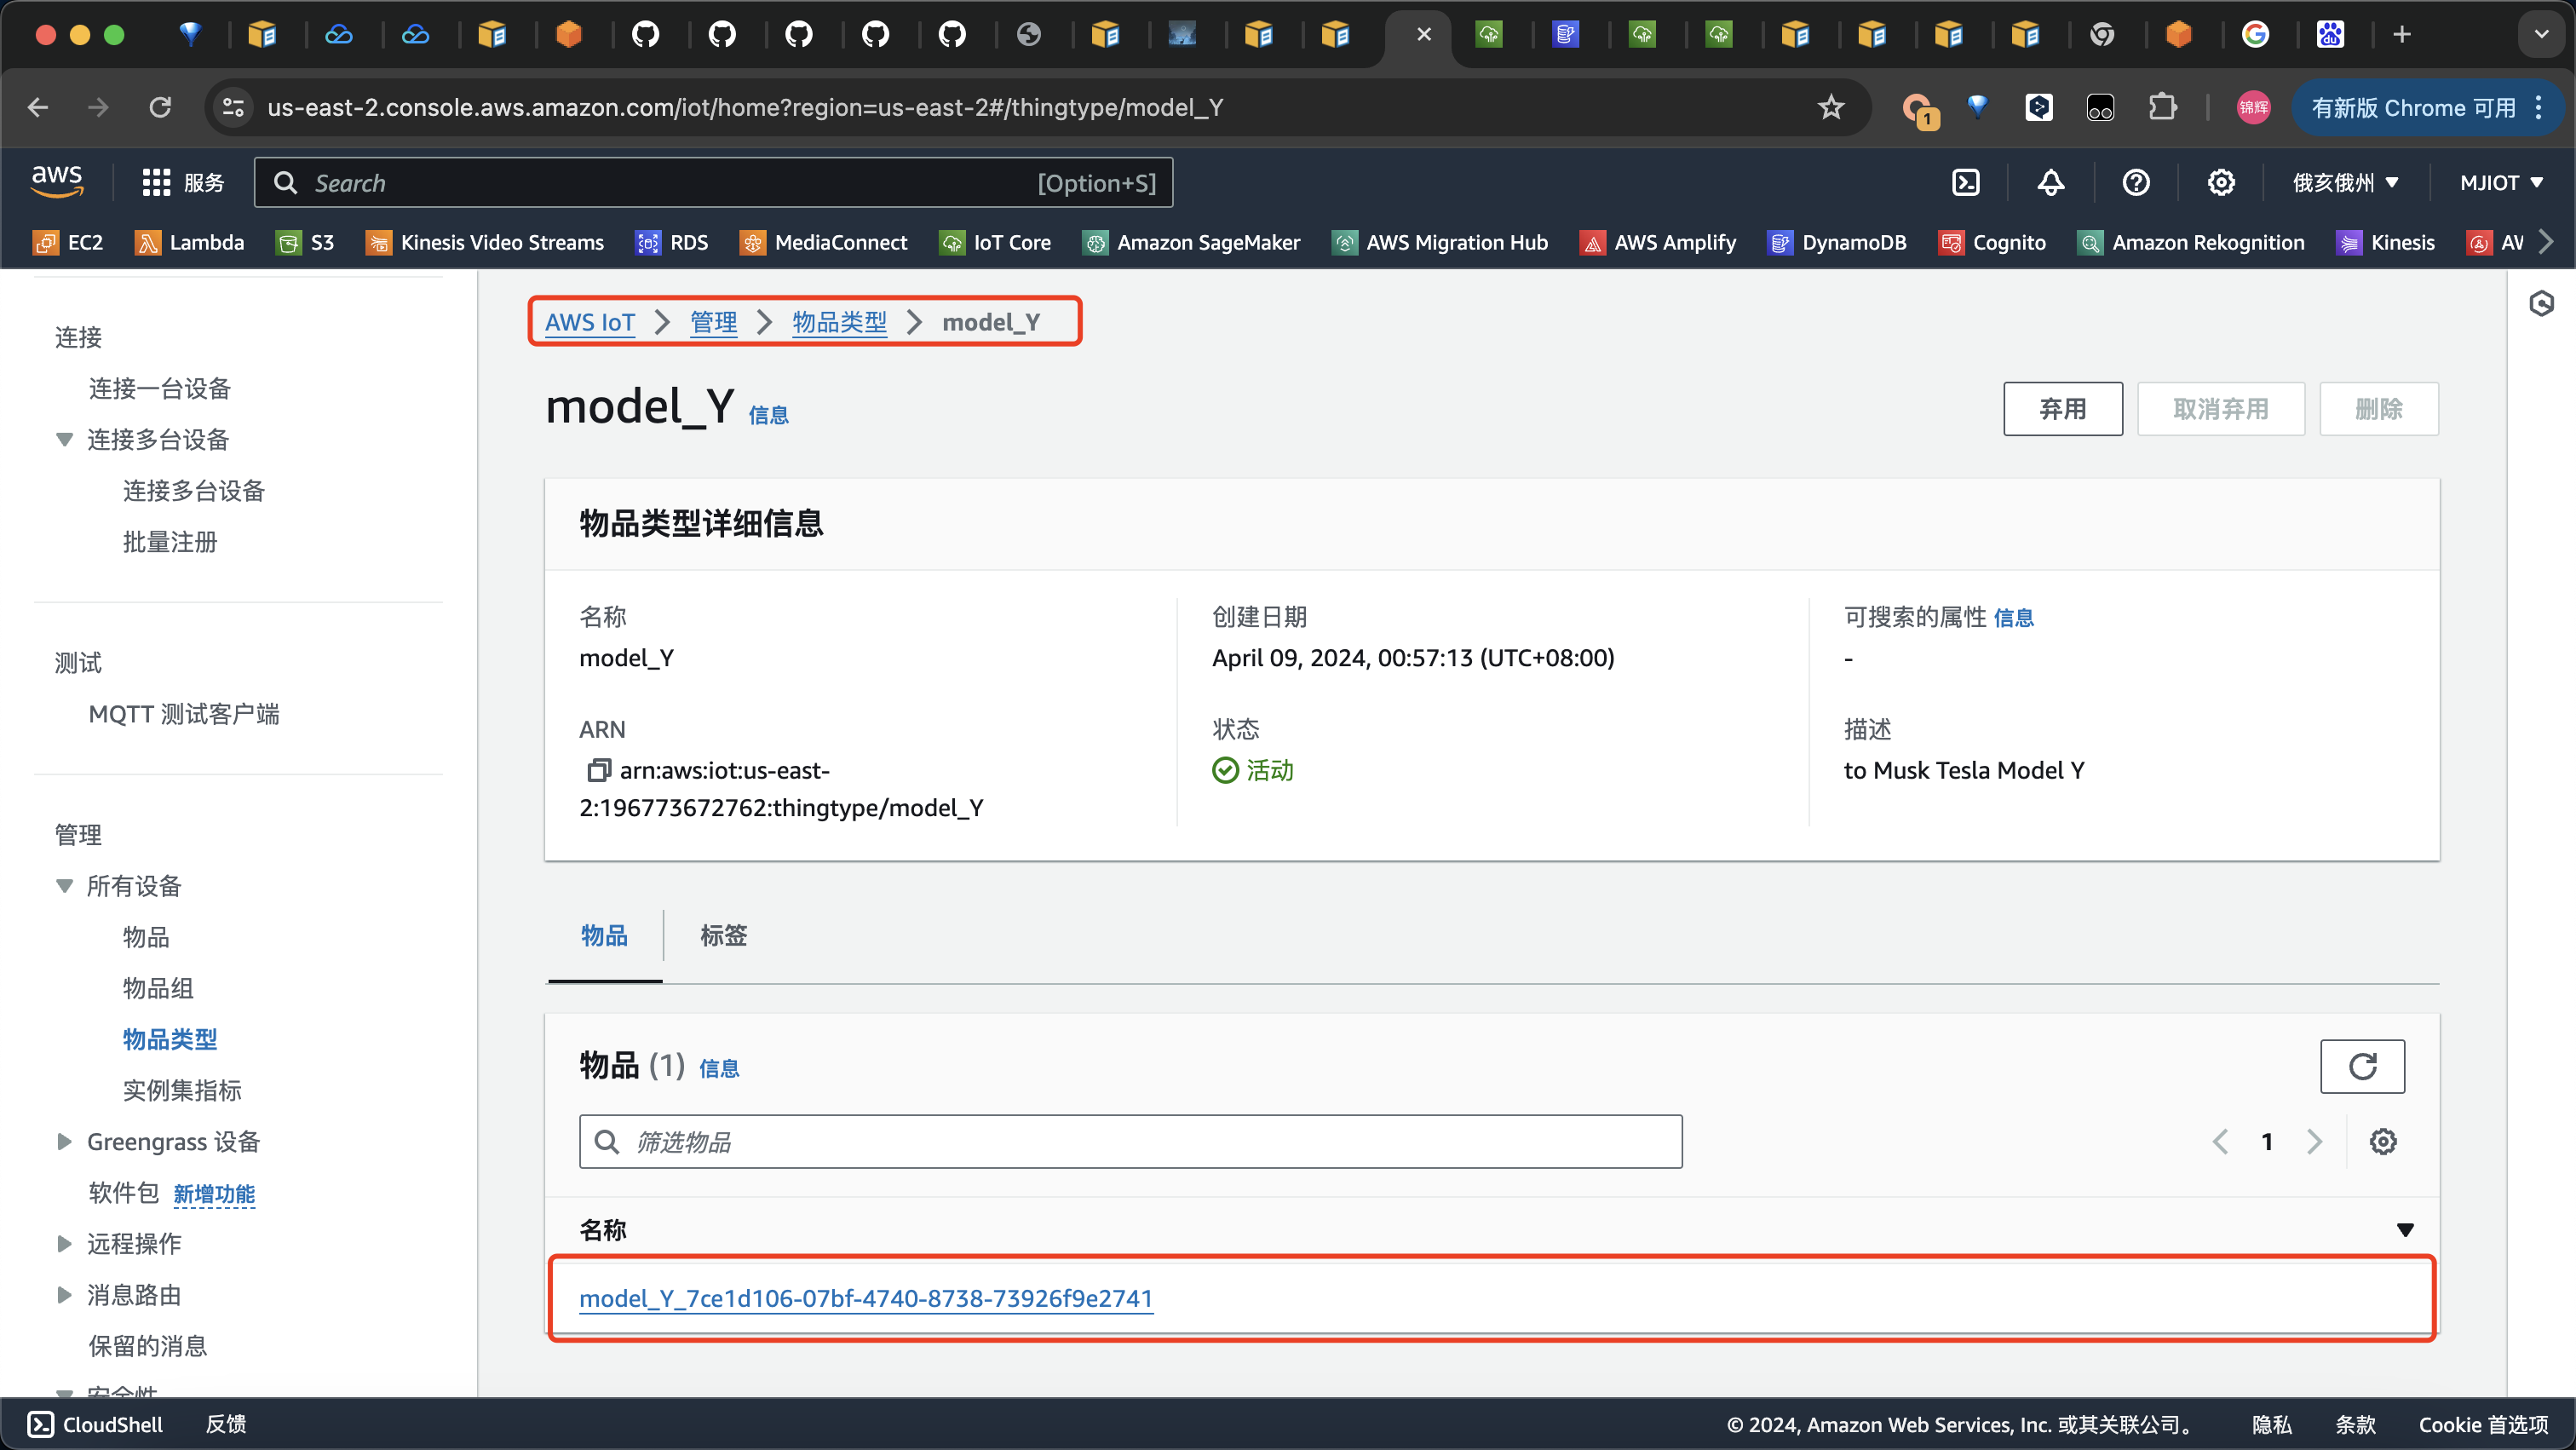Open MQTT 测试客户端 in the sidebar
This screenshot has width=2576, height=1450.
click(x=183, y=713)
